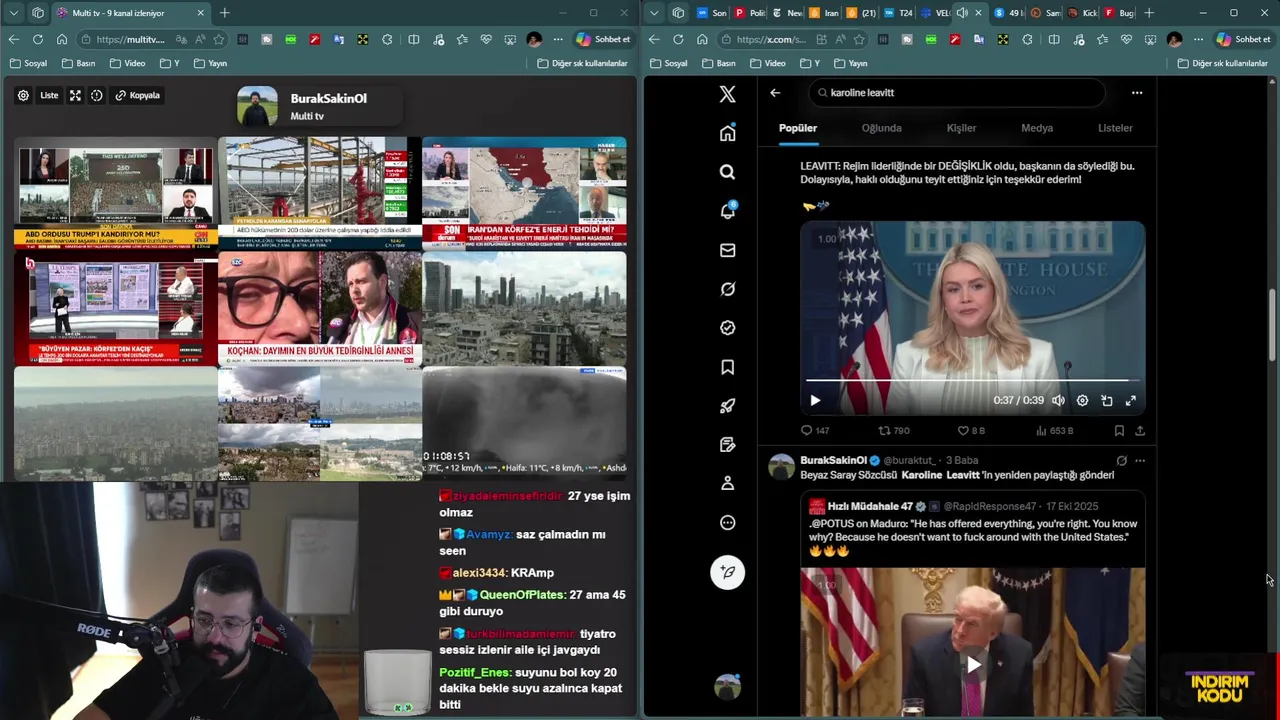Open the Koçhan interview stream thumbnail
This screenshot has height=720, width=1280.
[320, 308]
